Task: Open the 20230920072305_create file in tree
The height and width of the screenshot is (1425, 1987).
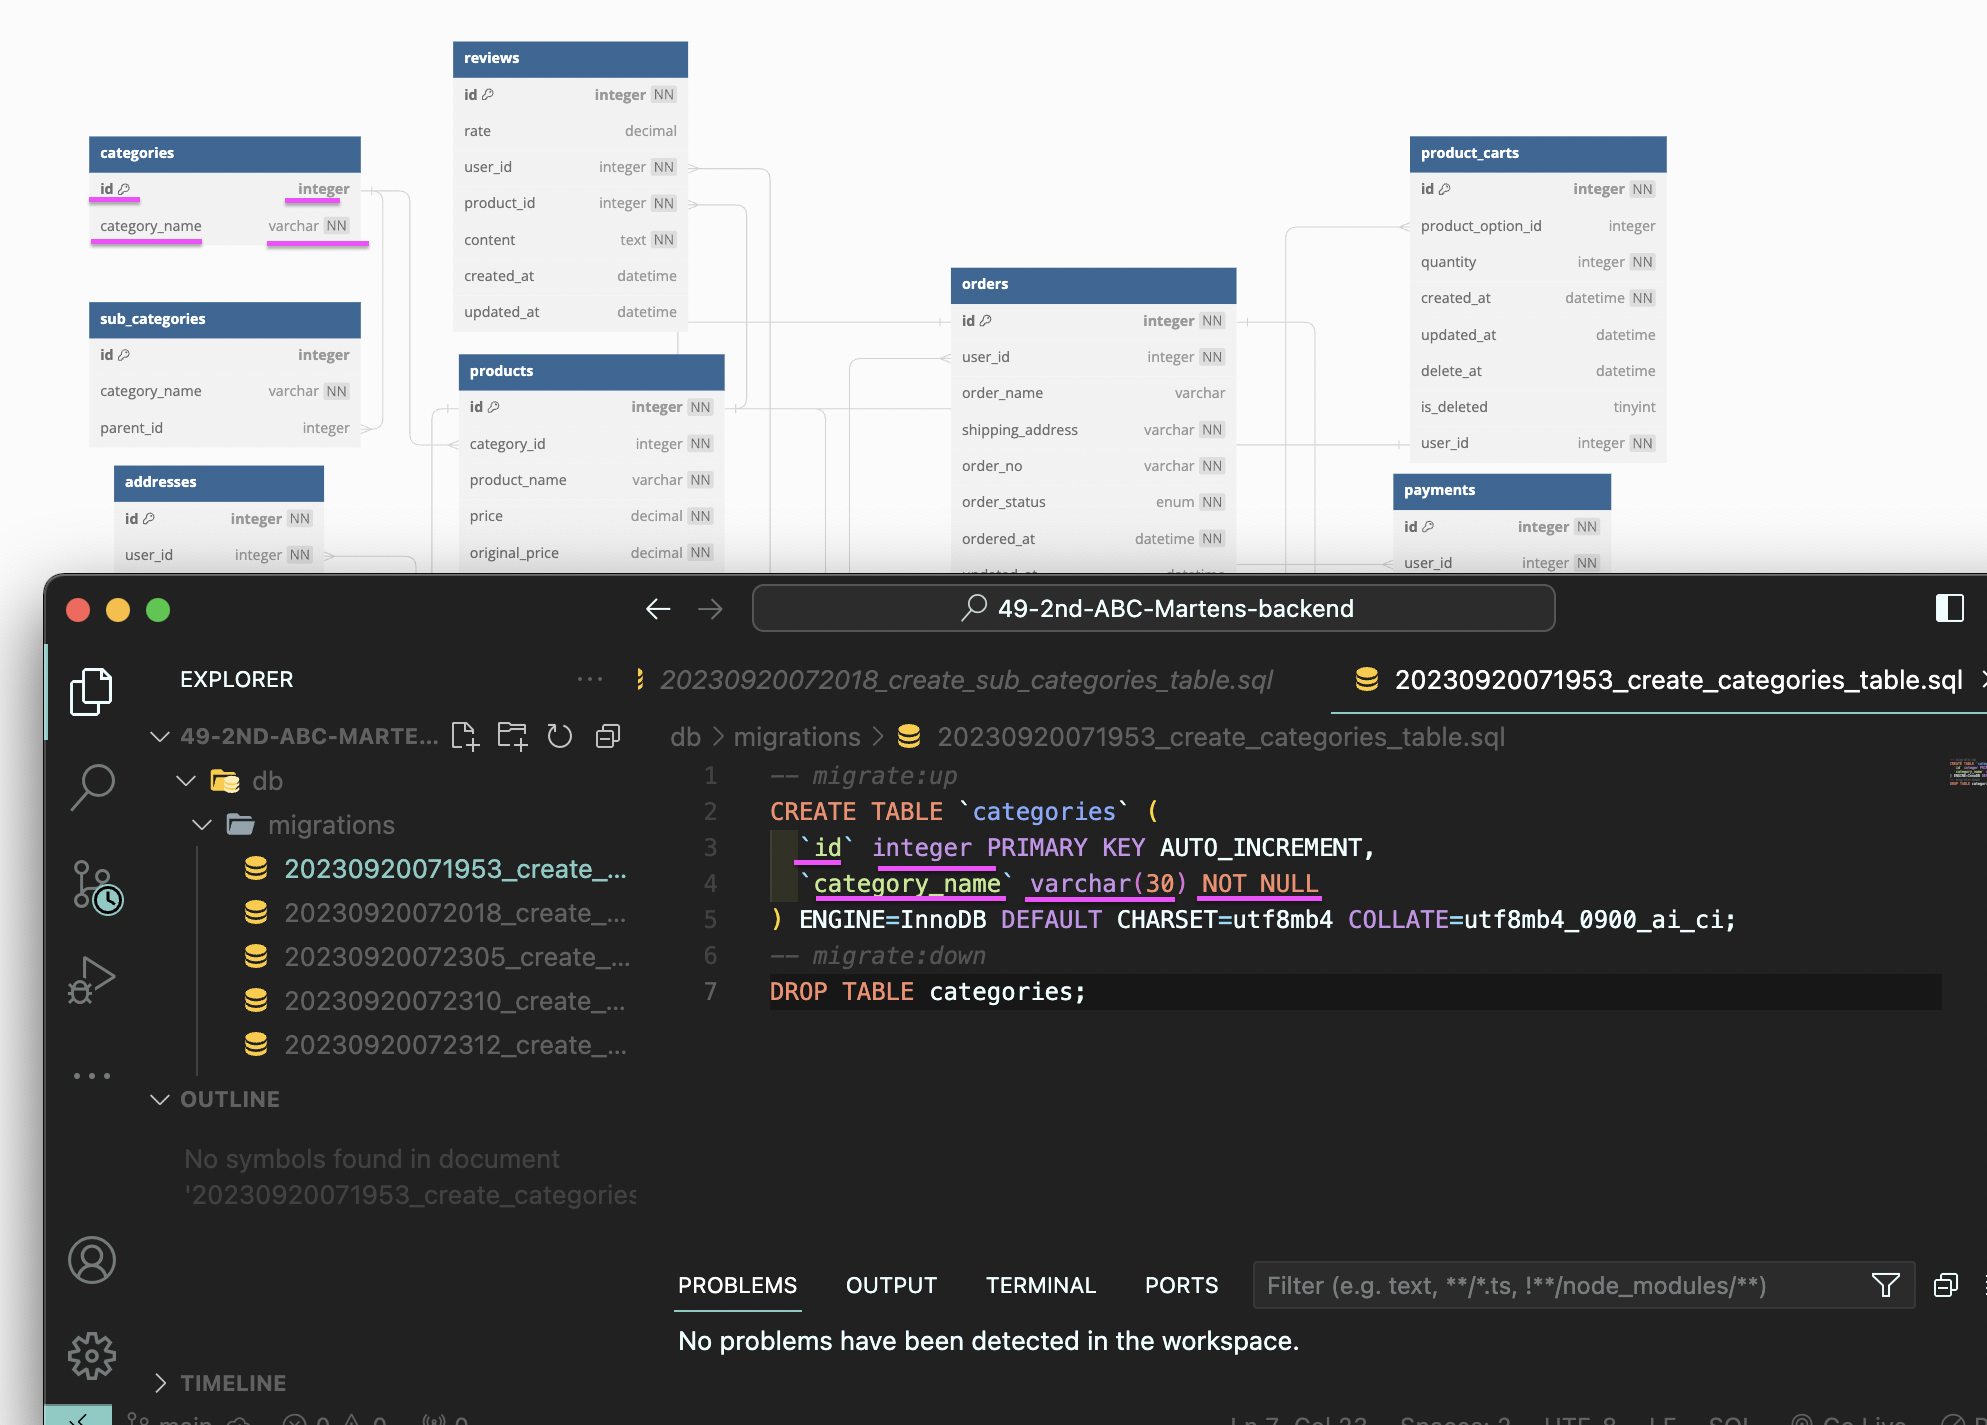Action: (x=455, y=957)
